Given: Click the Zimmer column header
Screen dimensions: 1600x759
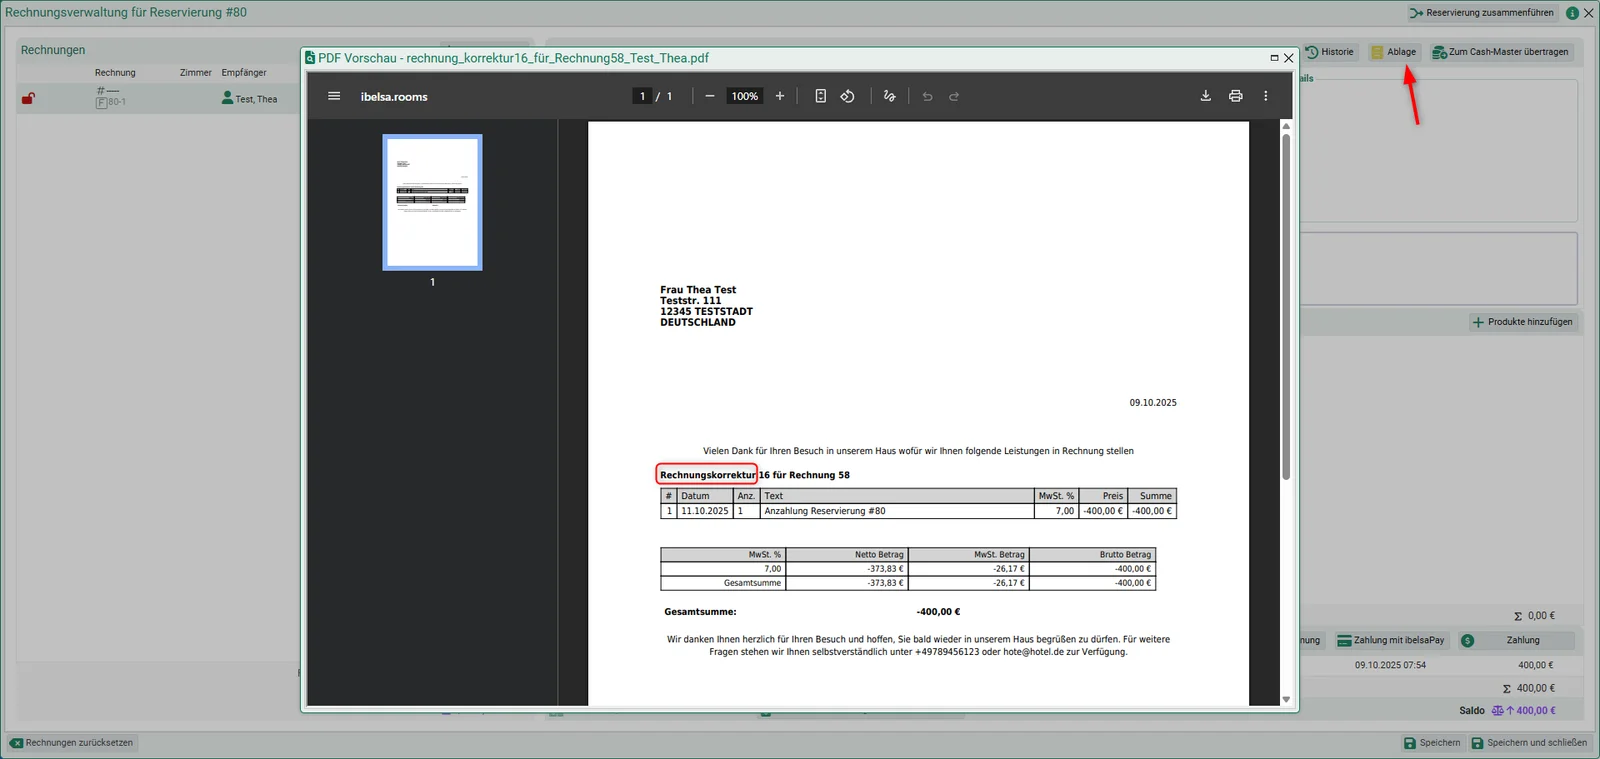Looking at the screenshot, I should [195, 73].
